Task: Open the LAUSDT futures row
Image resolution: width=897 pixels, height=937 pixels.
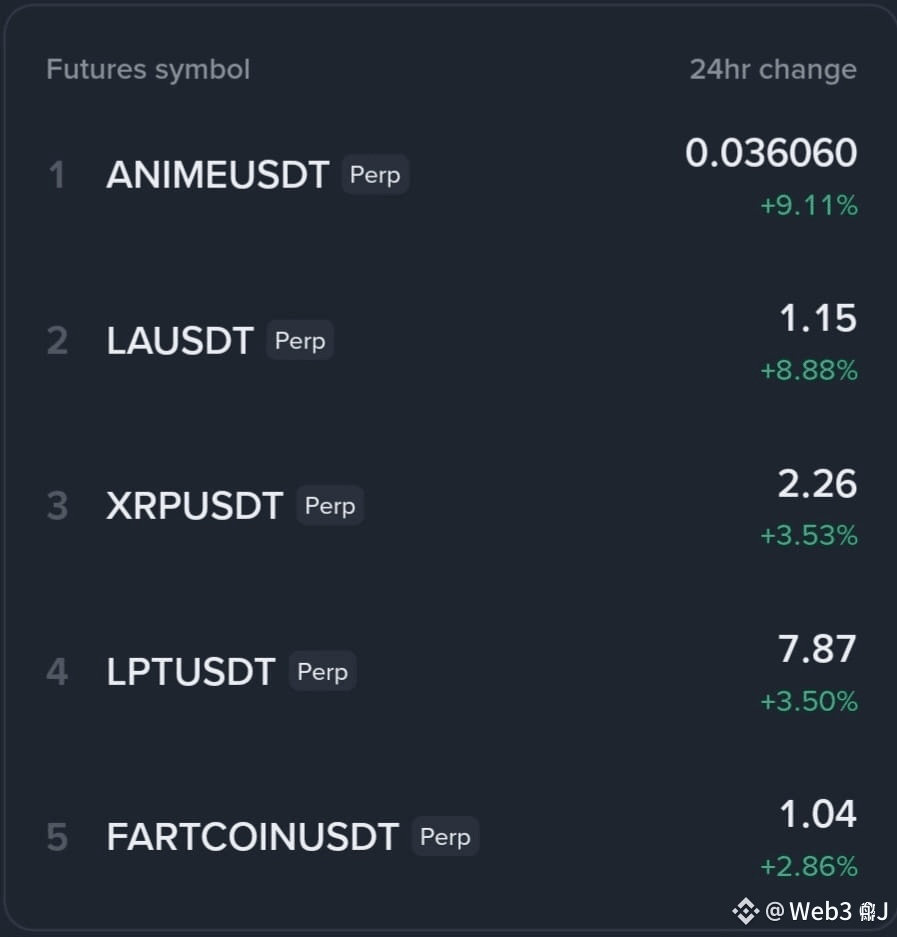Action: pos(452,341)
